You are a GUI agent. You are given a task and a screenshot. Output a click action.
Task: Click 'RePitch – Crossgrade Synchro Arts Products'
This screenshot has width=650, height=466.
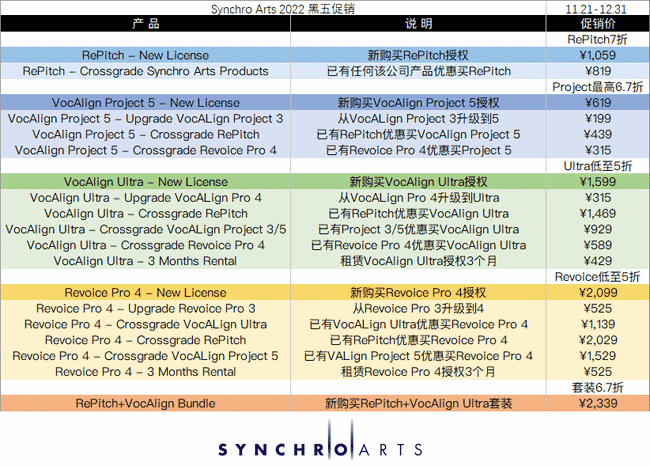146,71
